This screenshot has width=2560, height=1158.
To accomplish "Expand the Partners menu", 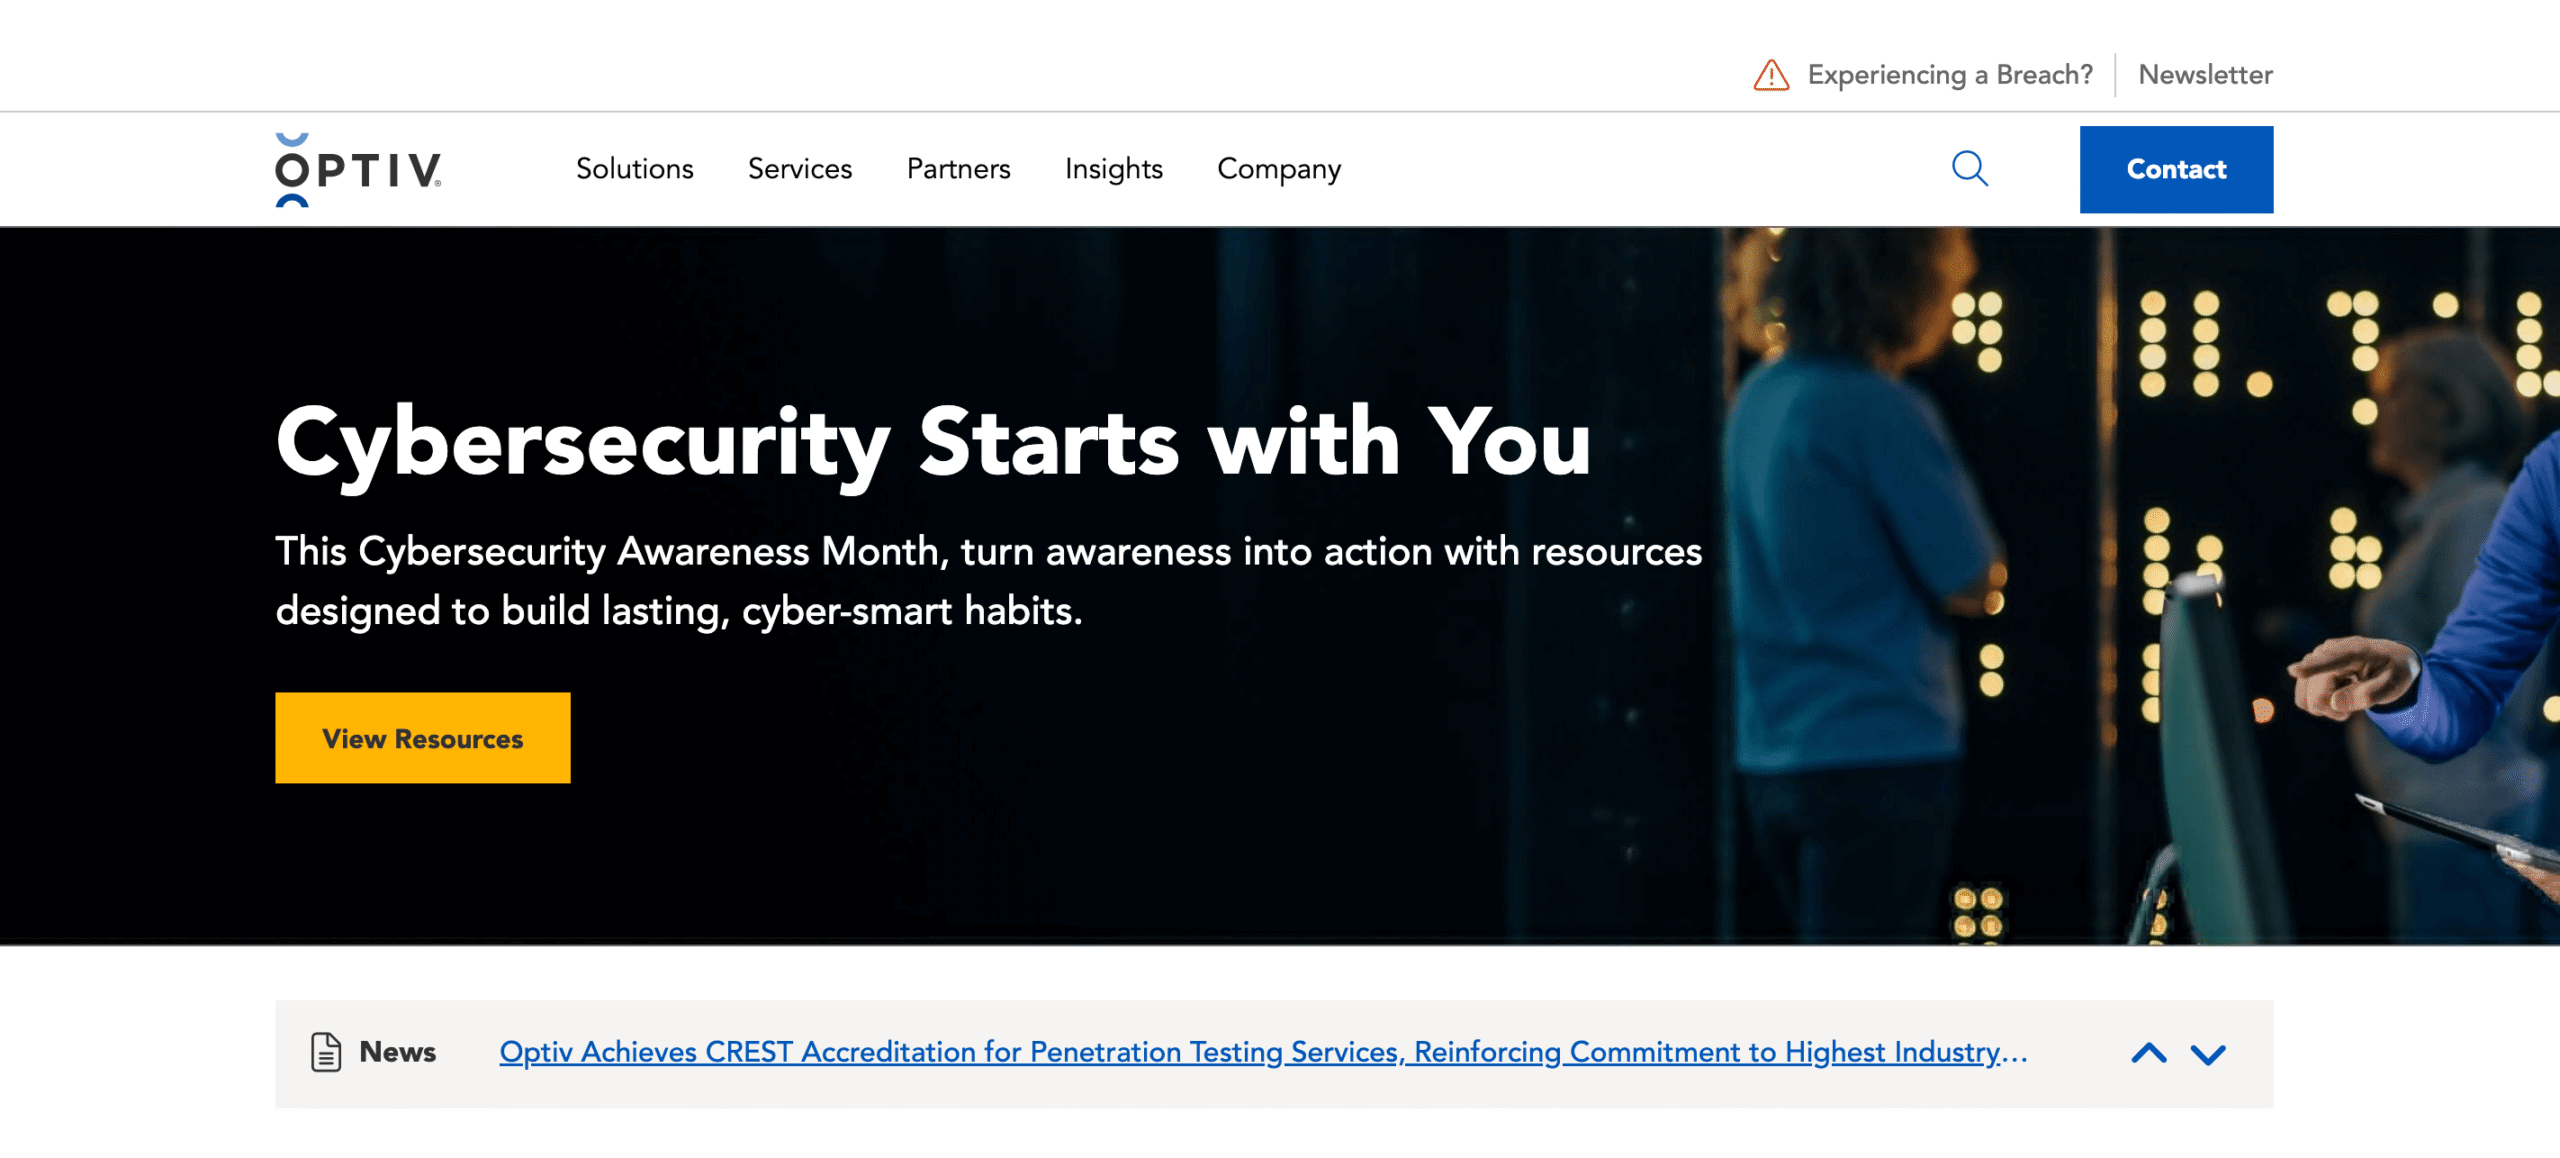I will (958, 169).
